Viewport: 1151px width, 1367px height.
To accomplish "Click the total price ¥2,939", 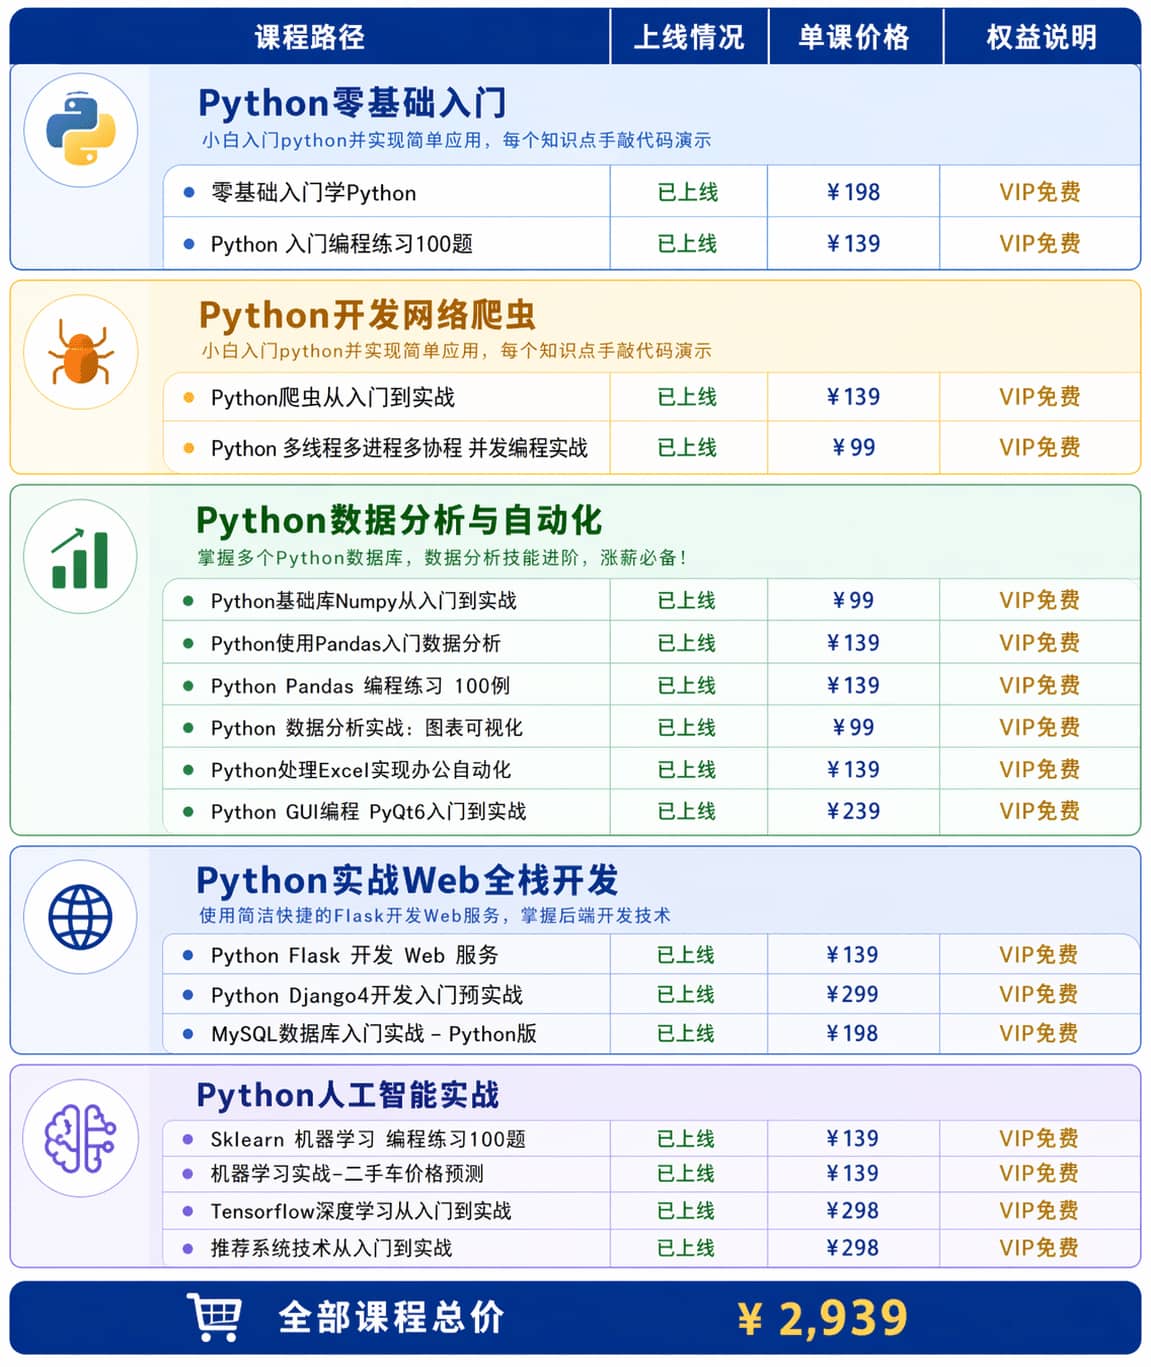I will click(823, 1318).
